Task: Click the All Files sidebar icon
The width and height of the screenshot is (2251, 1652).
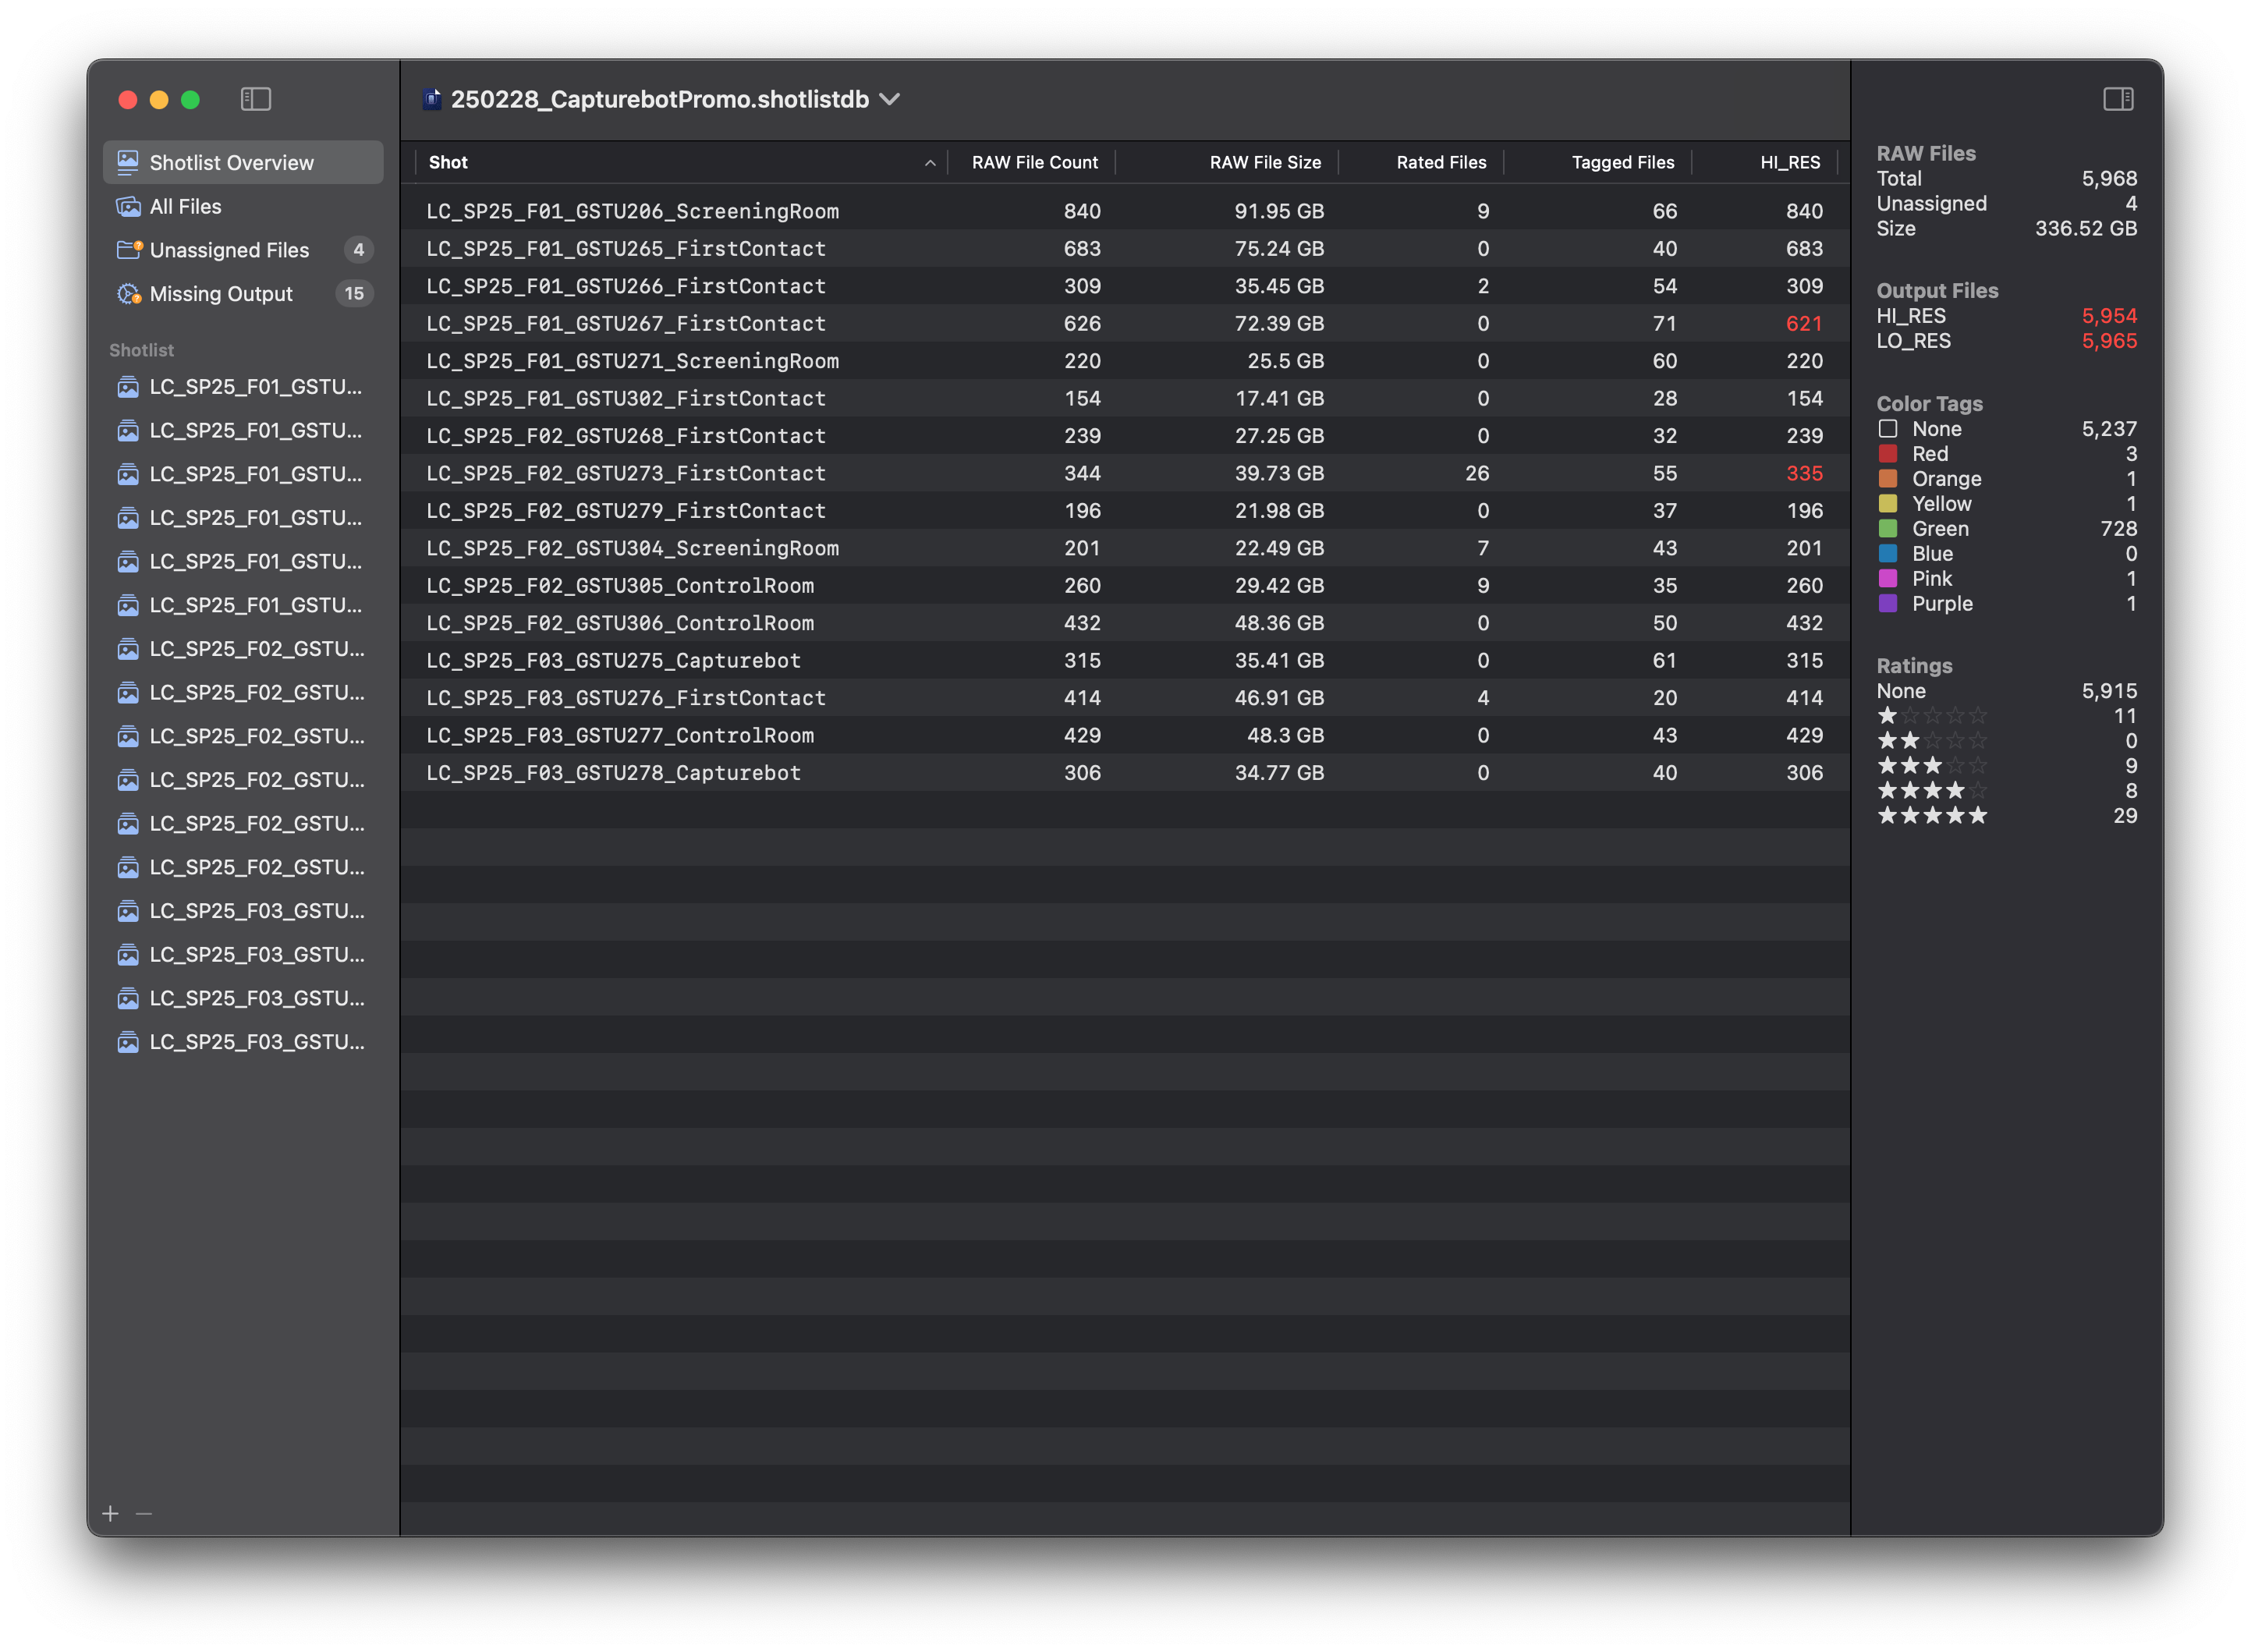Action: pos(128,206)
